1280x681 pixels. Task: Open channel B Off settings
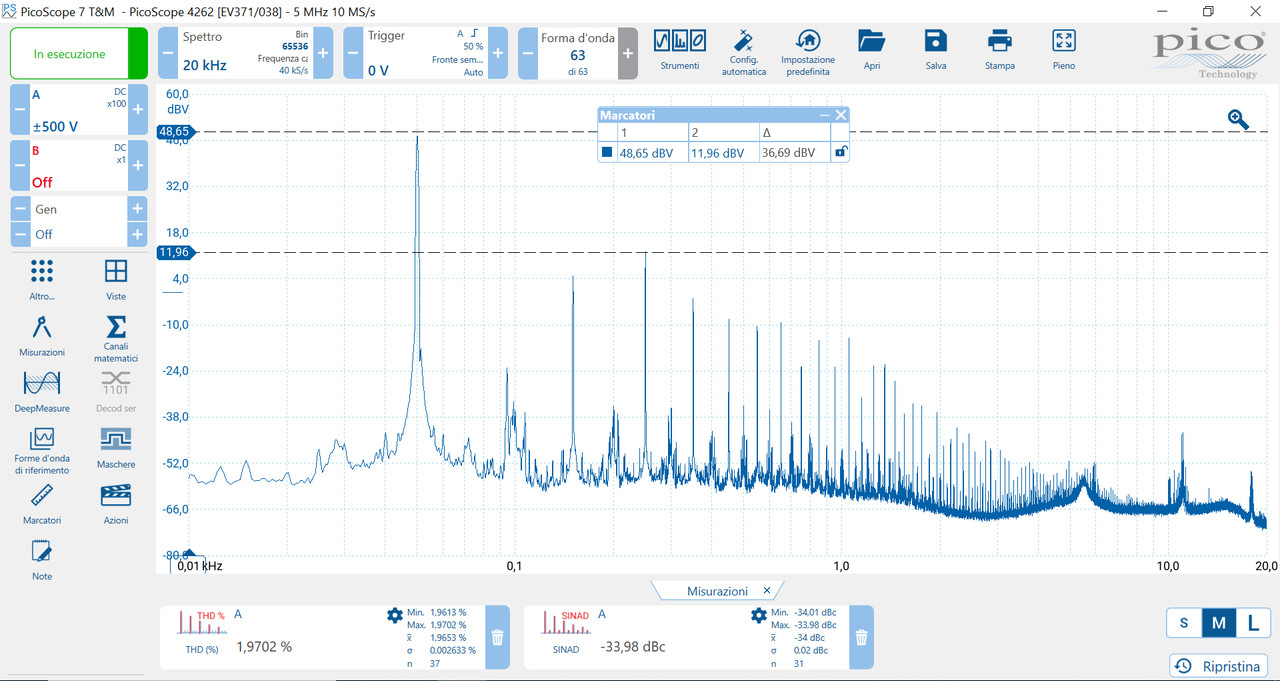click(79, 166)
